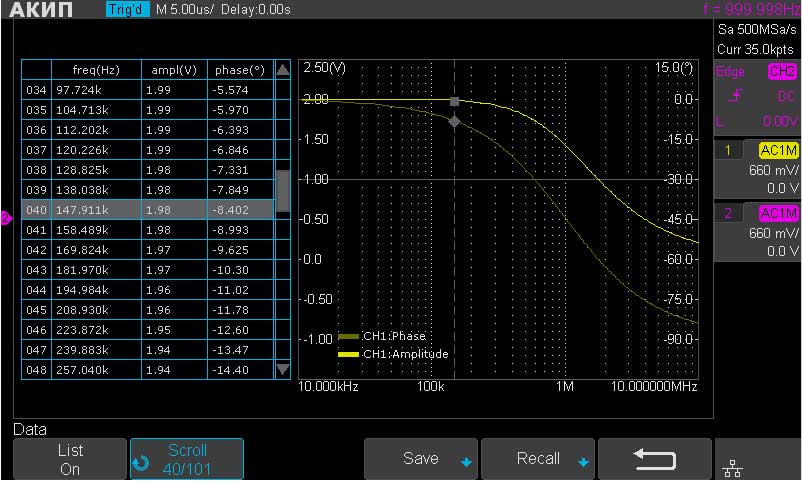Click the Scroll knob rotation icon
The image size is (802, 481).
(140, 459)
